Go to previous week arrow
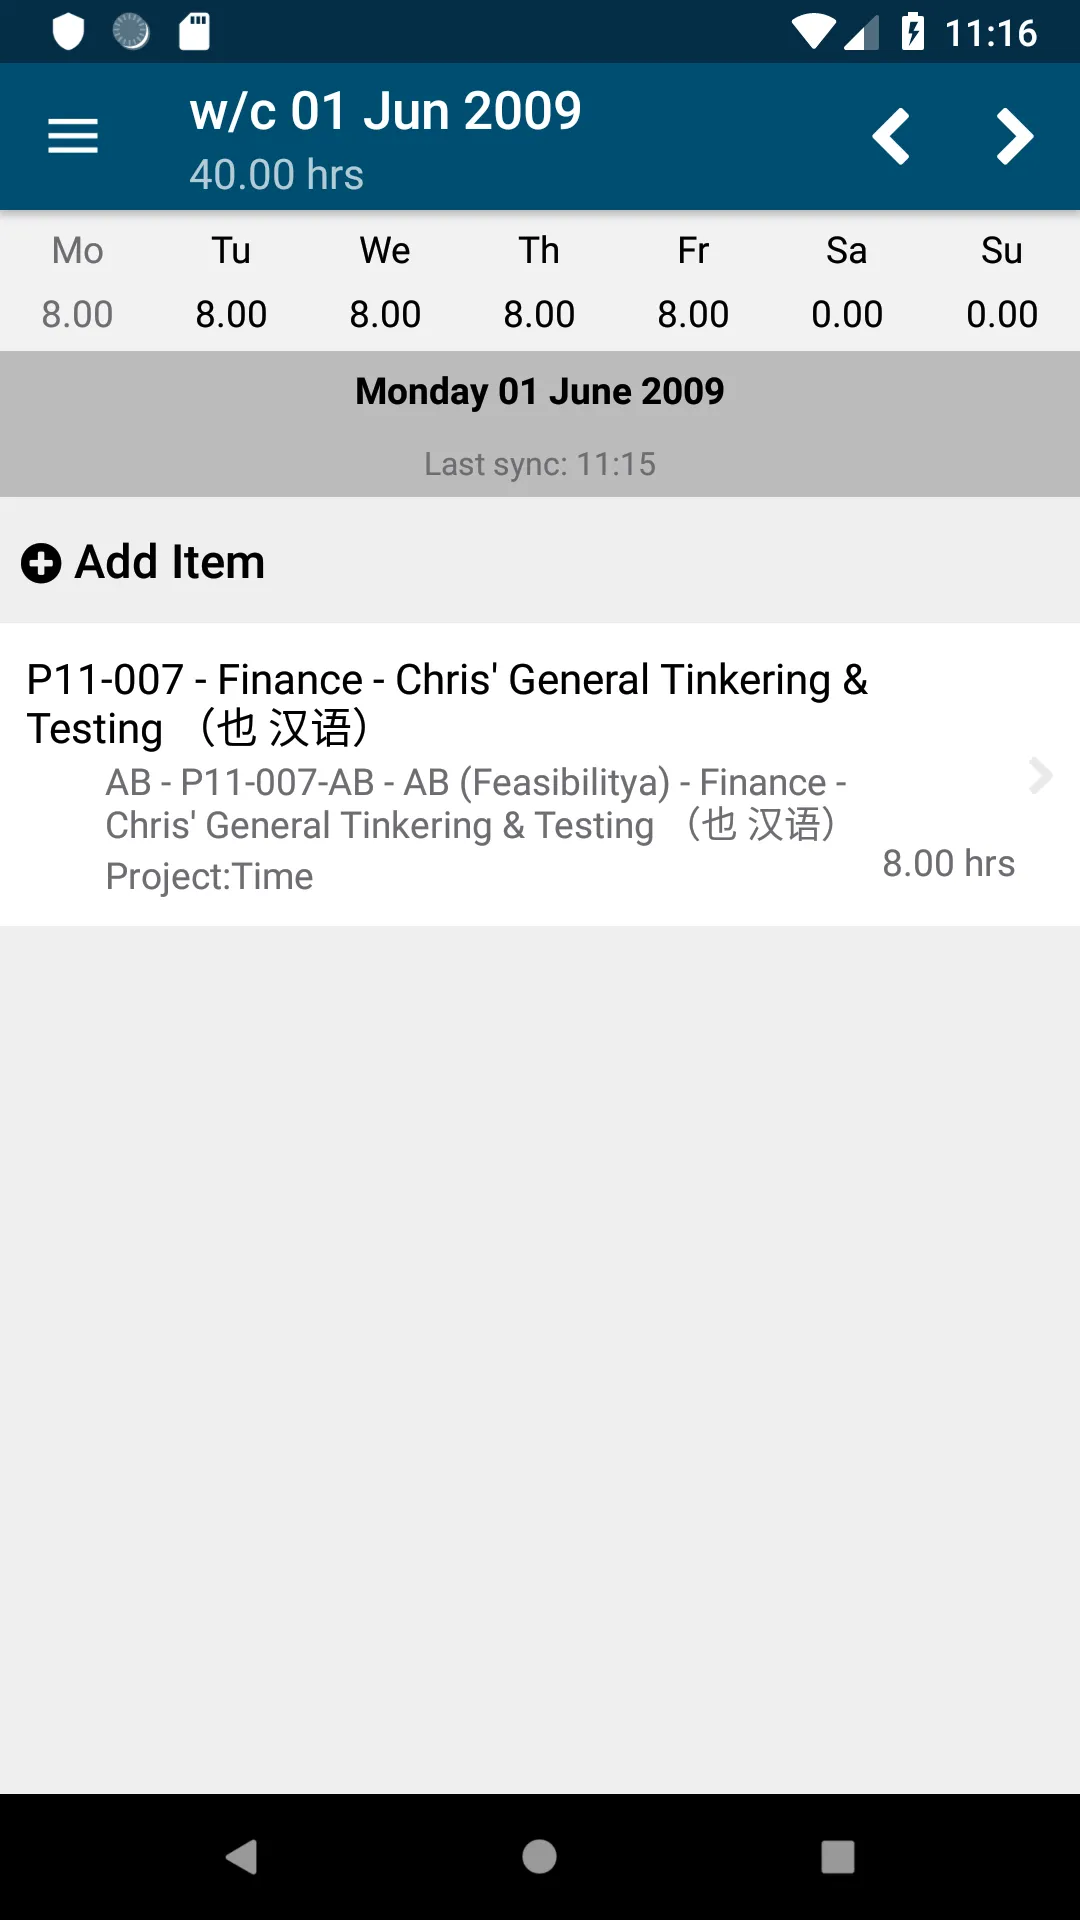 pos(891,136)
